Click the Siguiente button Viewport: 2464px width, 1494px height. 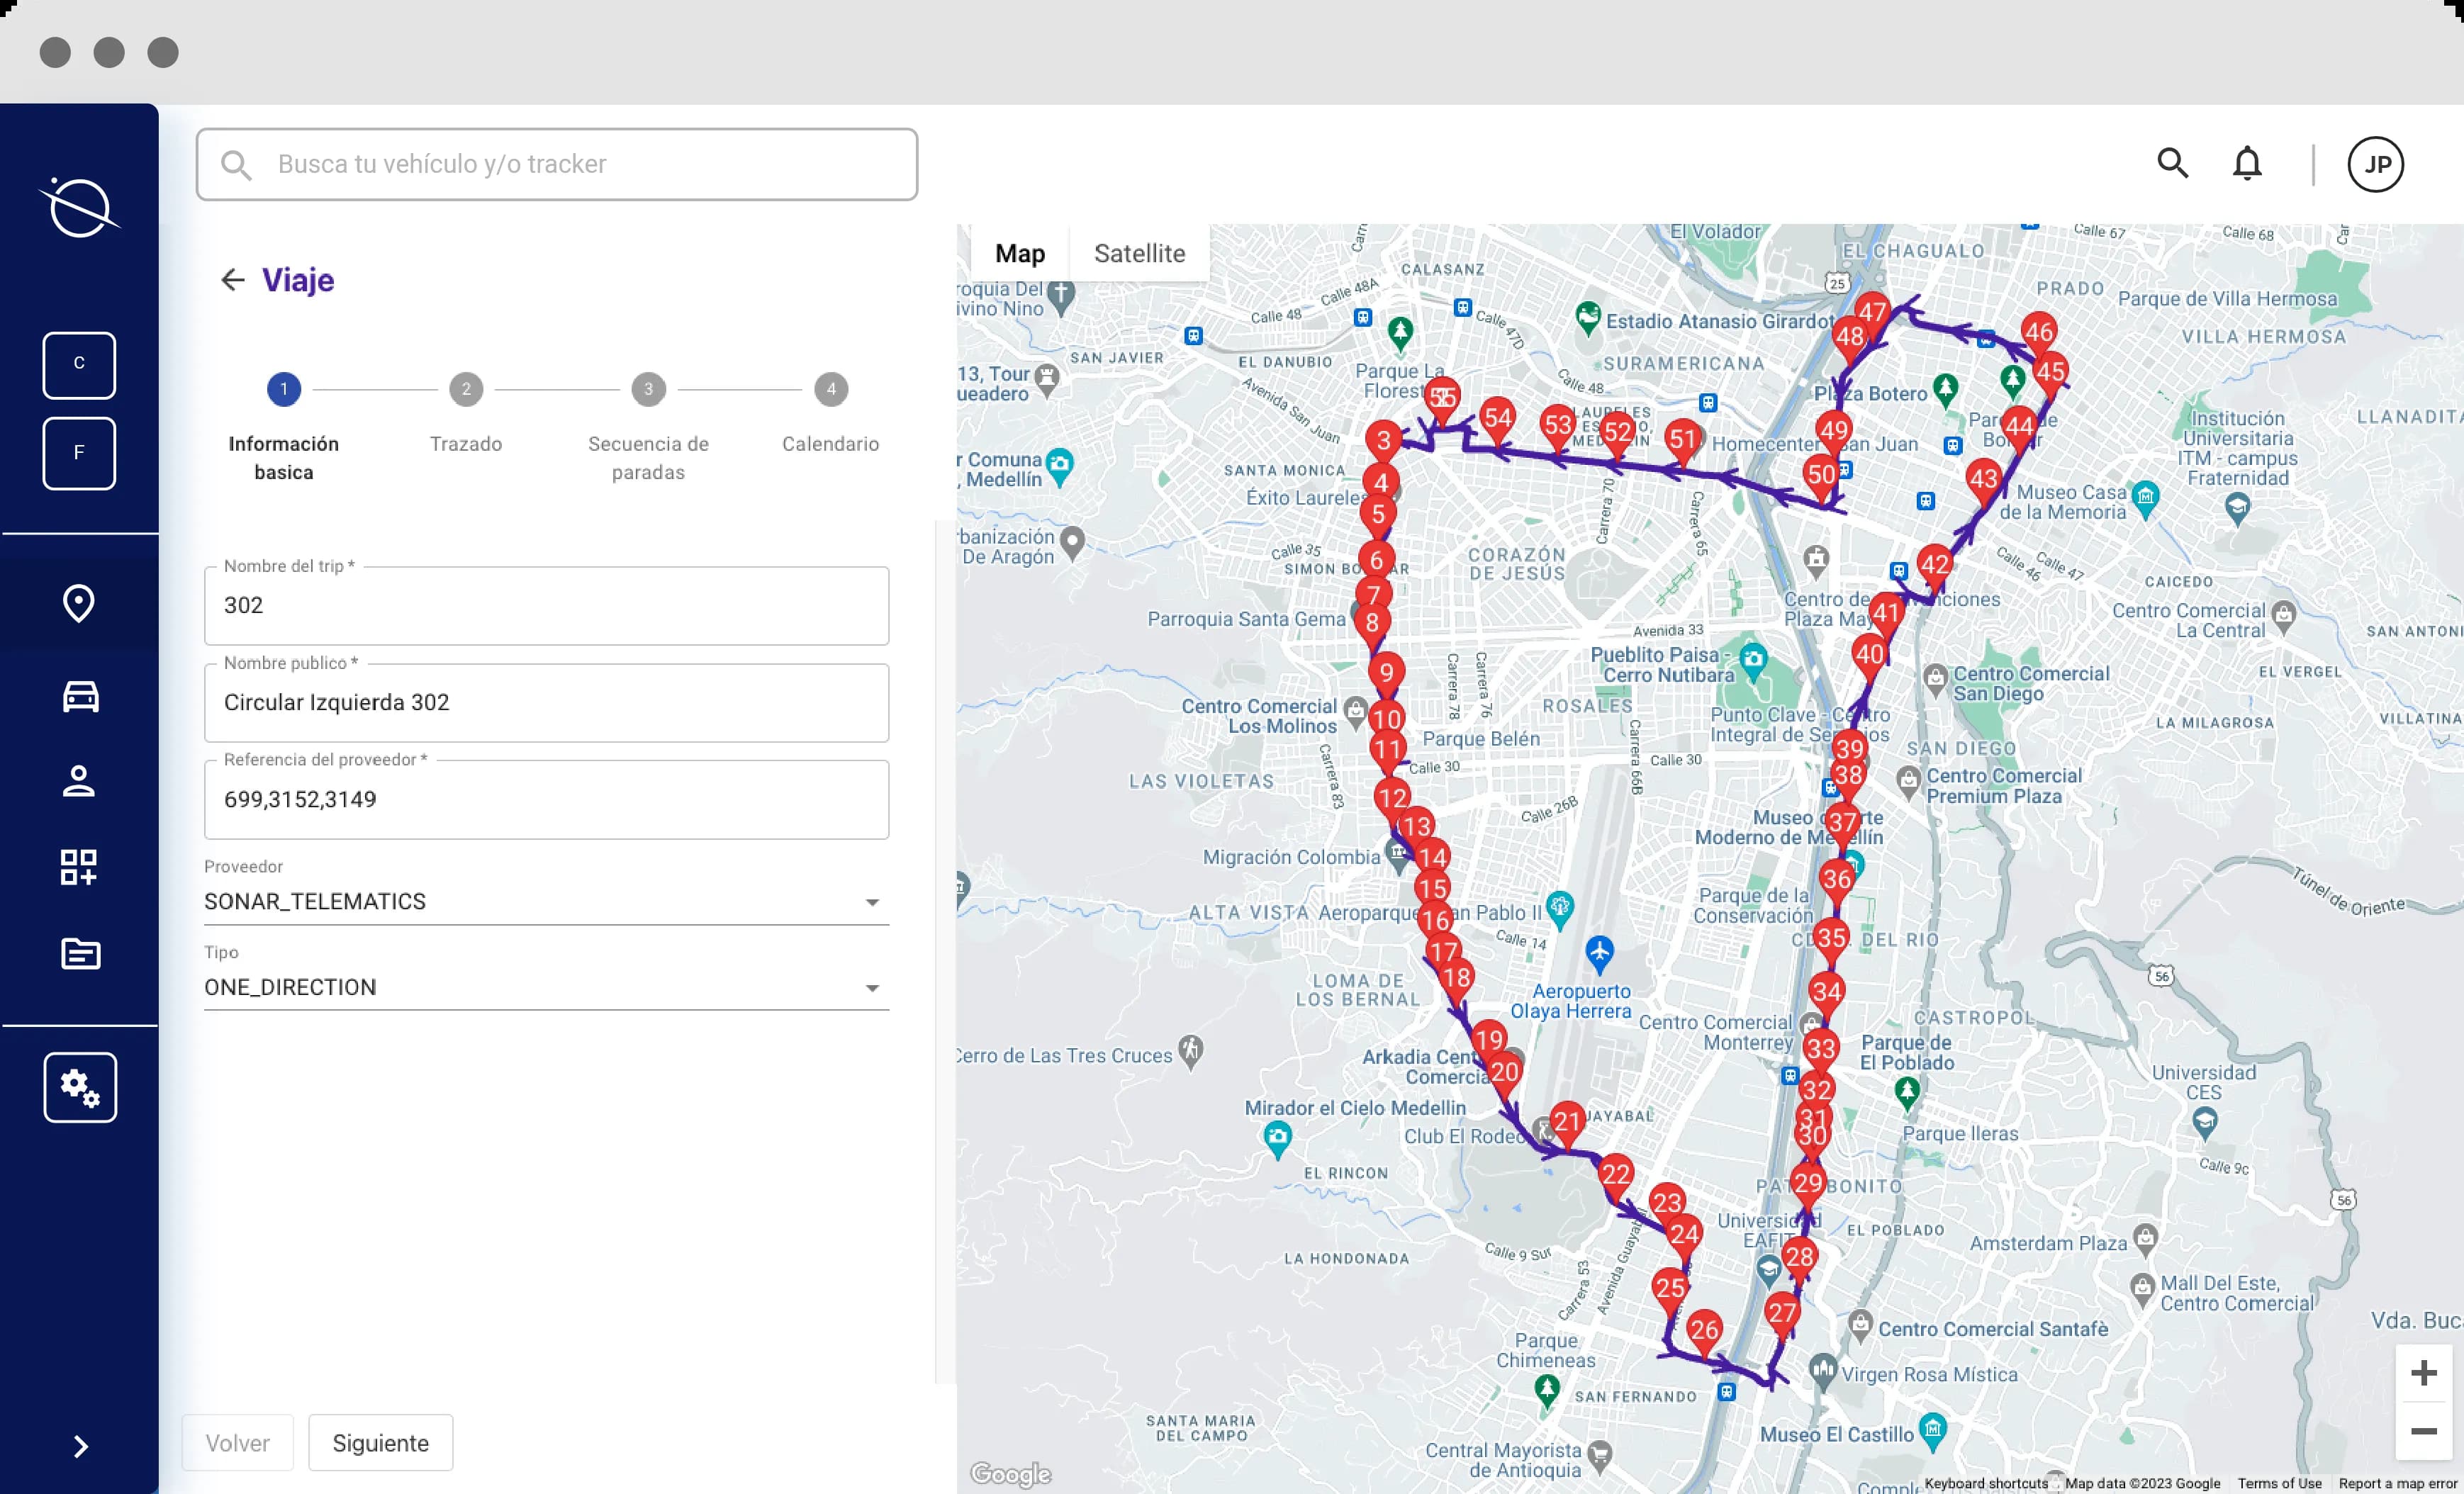tap(380, 1442)
